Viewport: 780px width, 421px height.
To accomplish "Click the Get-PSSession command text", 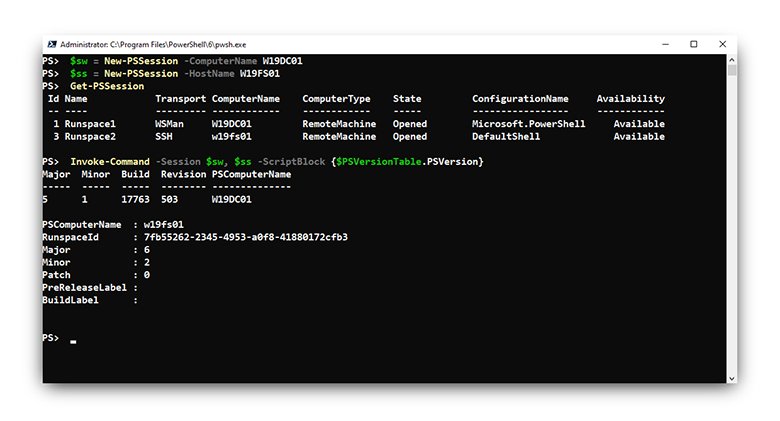I will (x=107, y=86).
